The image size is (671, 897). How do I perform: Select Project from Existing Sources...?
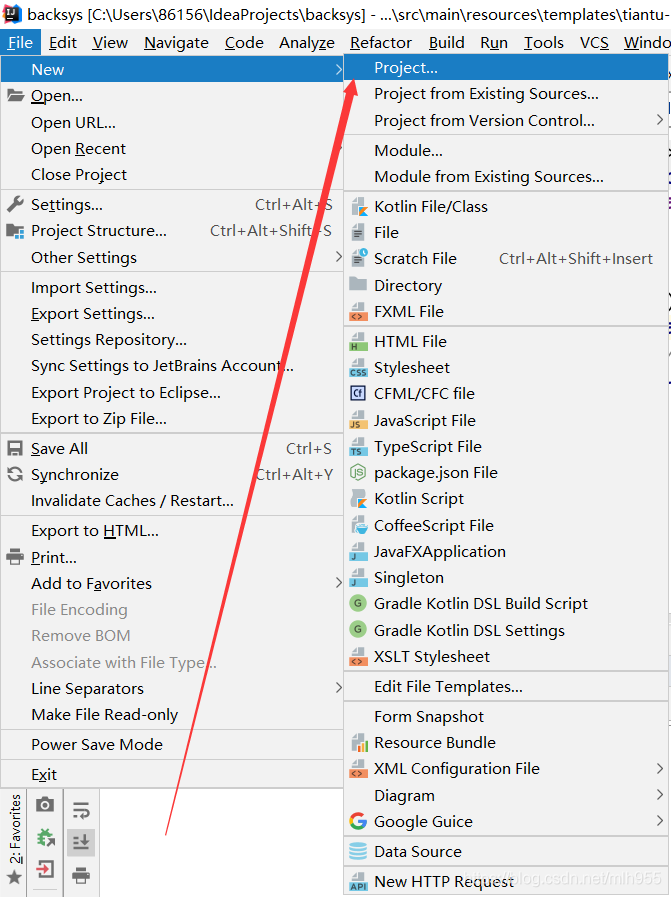(x=506, y=94)
